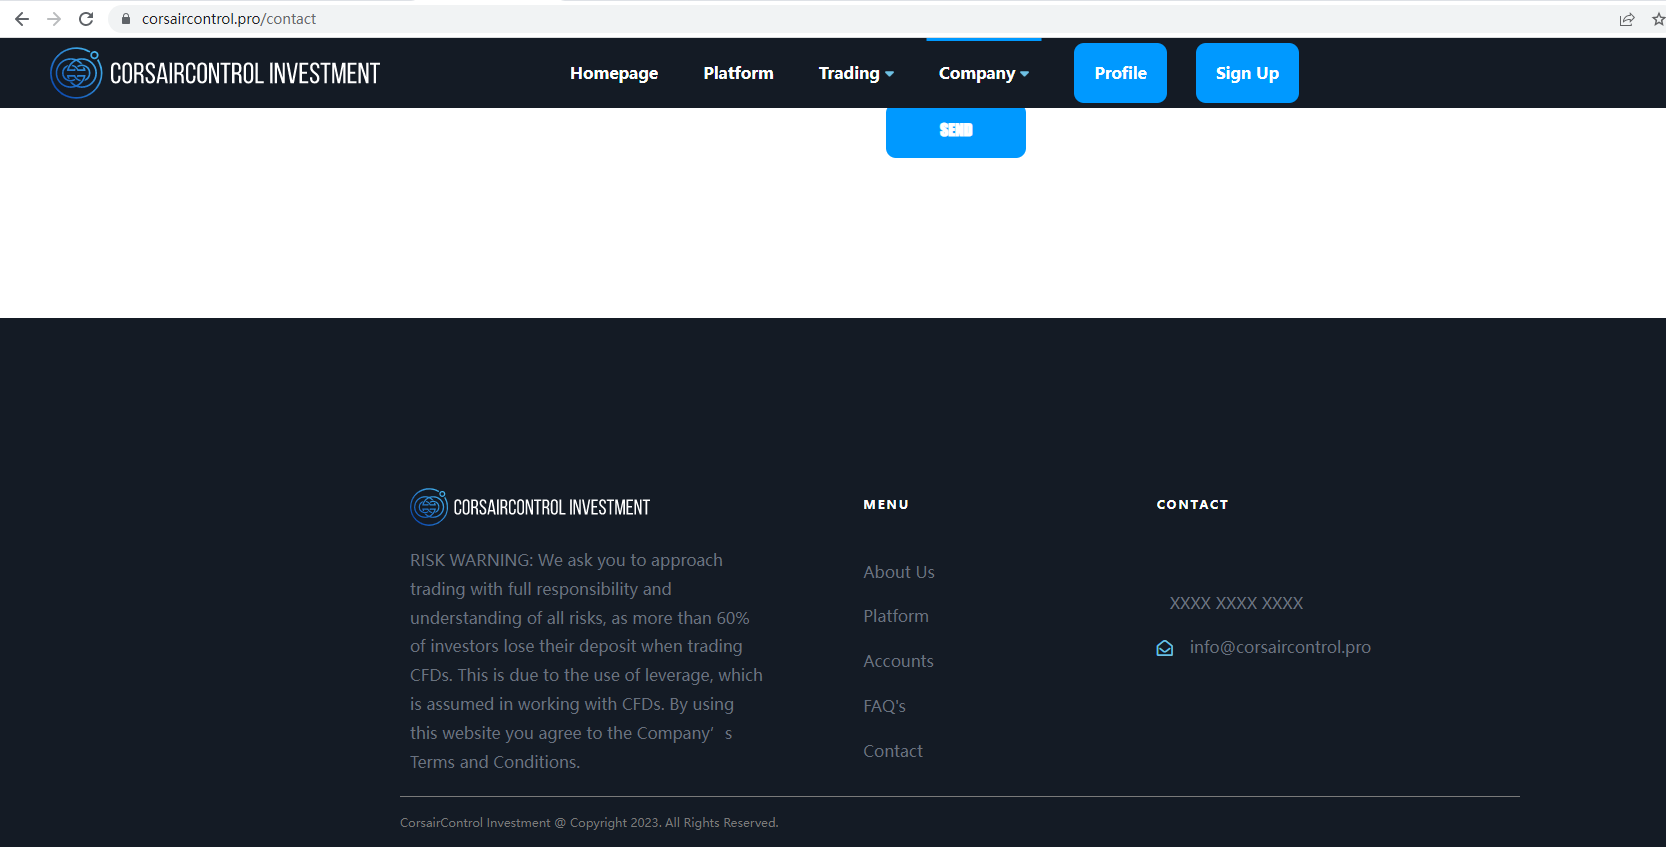Open the Homepage nav item

tap(614, 73)
